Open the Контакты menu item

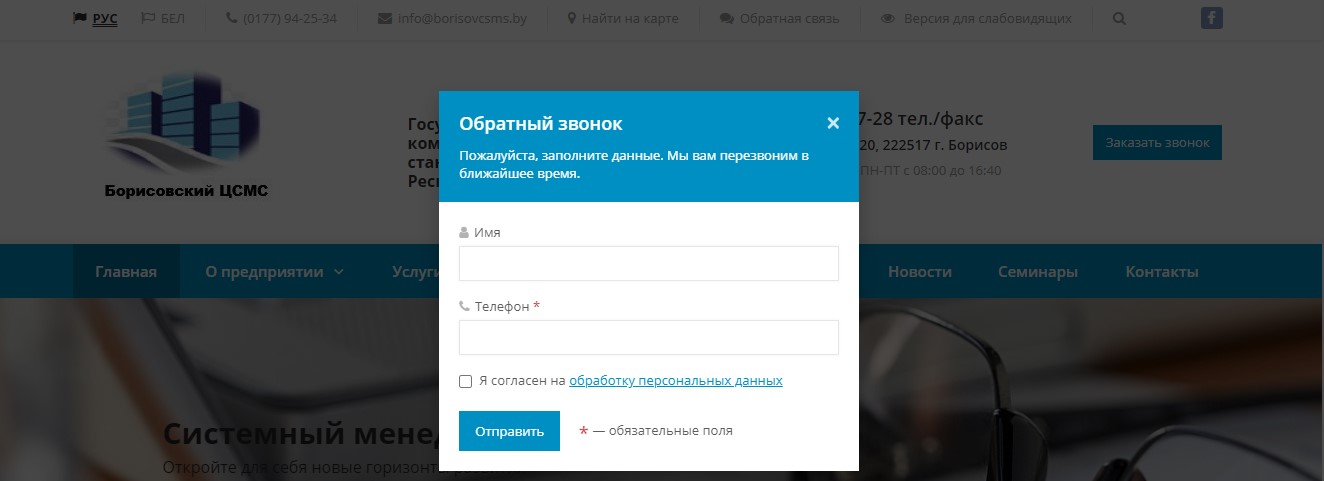click(1162, 272)
